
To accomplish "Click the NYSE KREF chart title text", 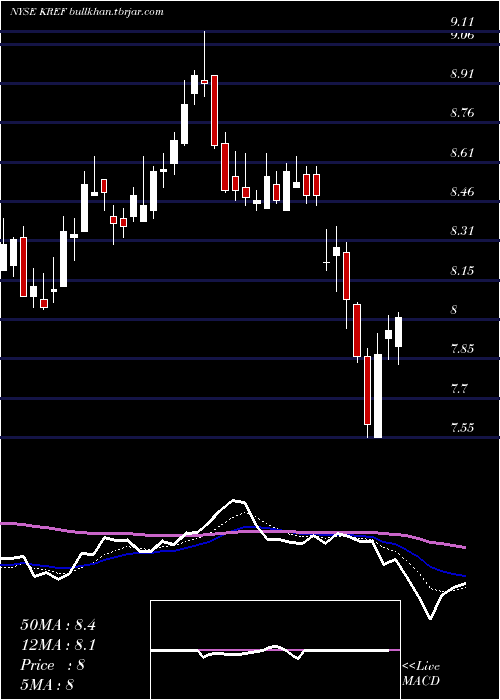I will (x=86, y=12).
